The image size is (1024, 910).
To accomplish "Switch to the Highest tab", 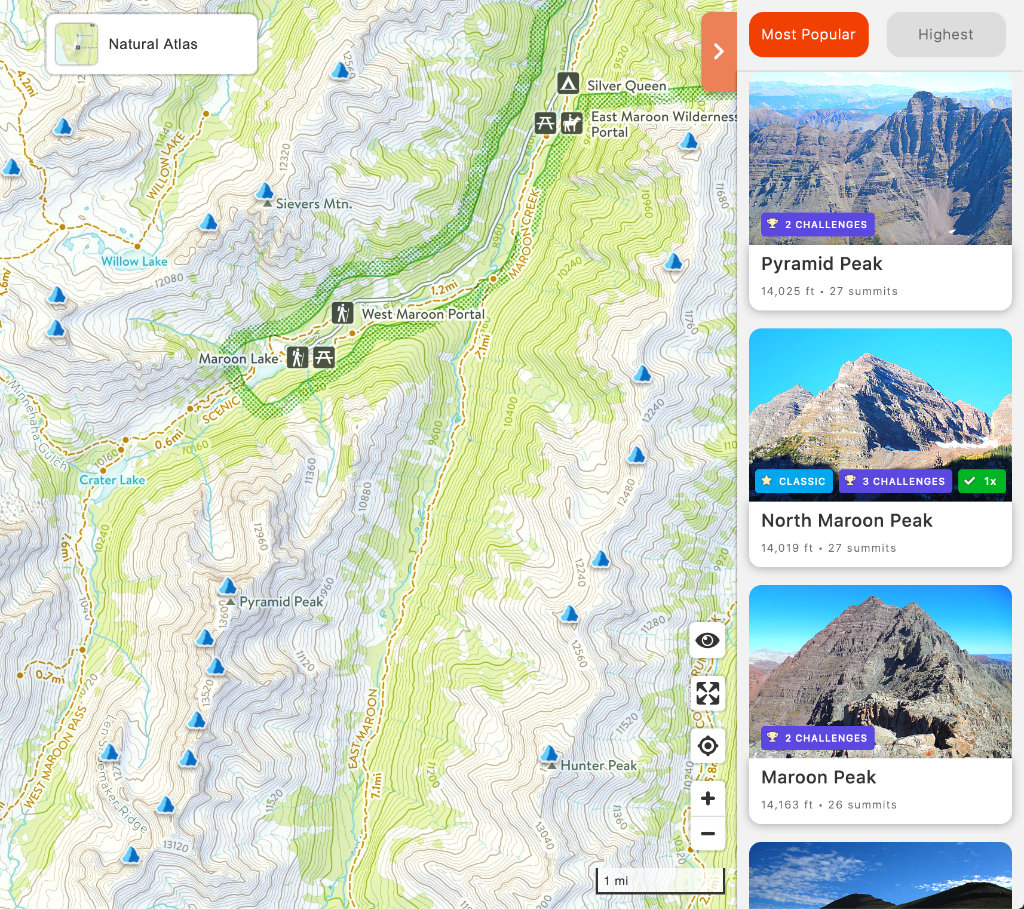I will [946, 35].
